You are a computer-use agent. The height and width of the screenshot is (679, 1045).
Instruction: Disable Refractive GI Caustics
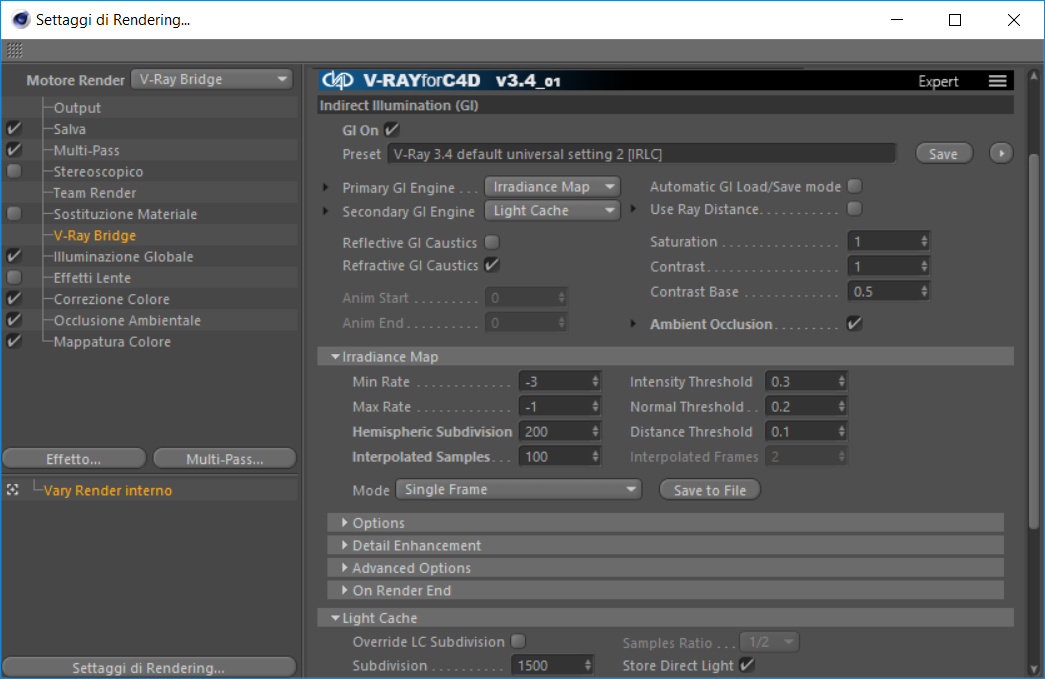pos(492,265)
